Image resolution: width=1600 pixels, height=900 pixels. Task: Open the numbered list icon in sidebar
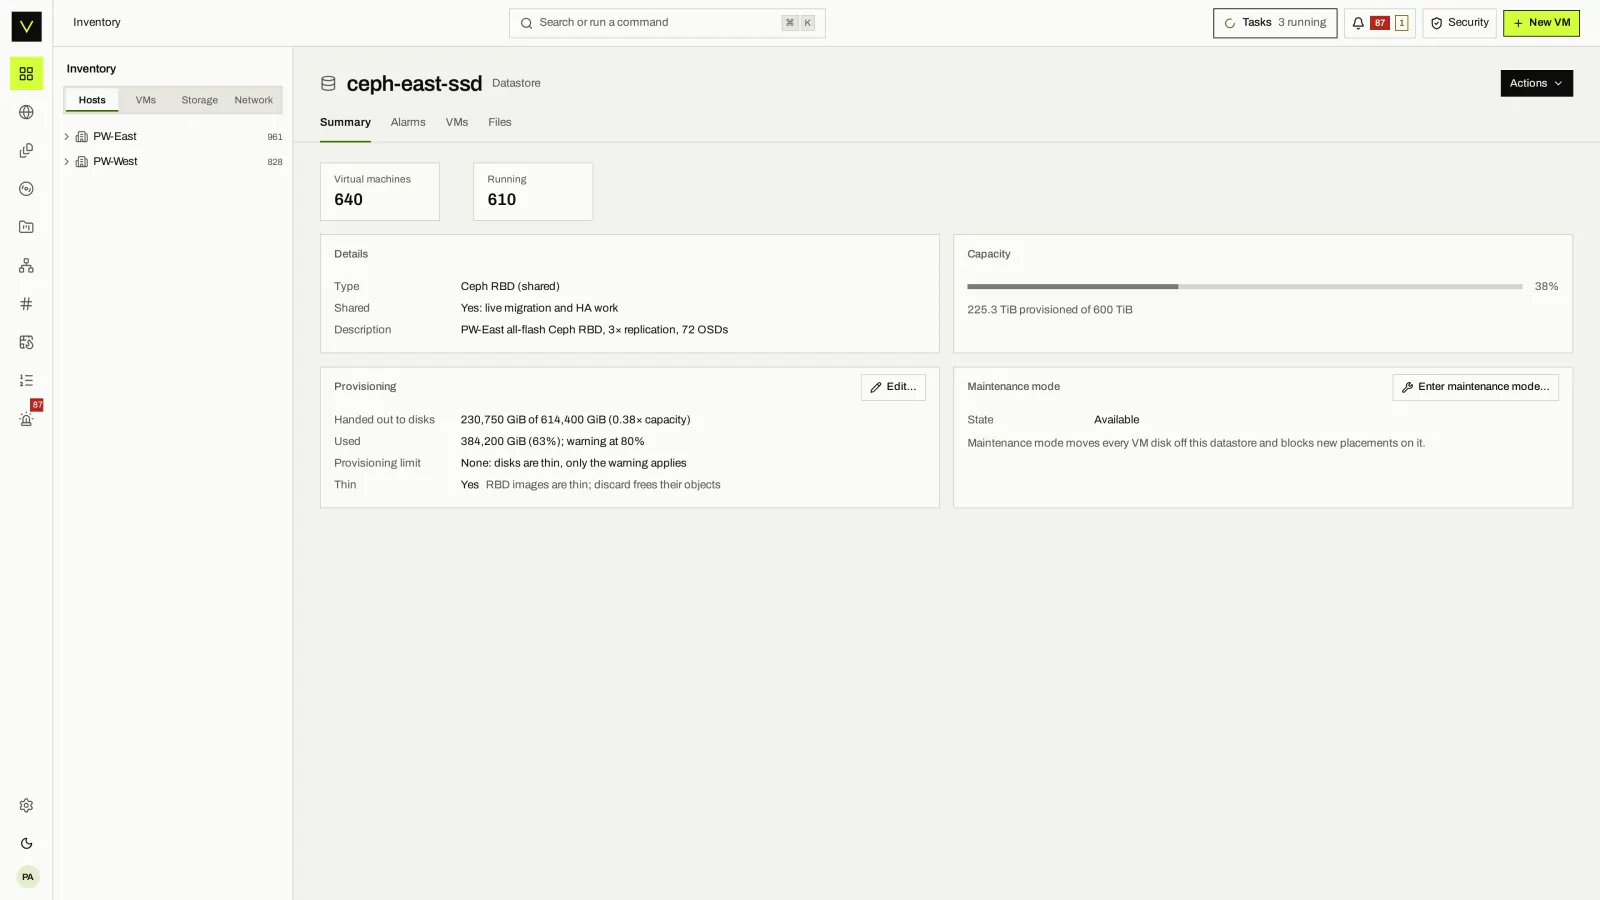[x=26, y=381]
